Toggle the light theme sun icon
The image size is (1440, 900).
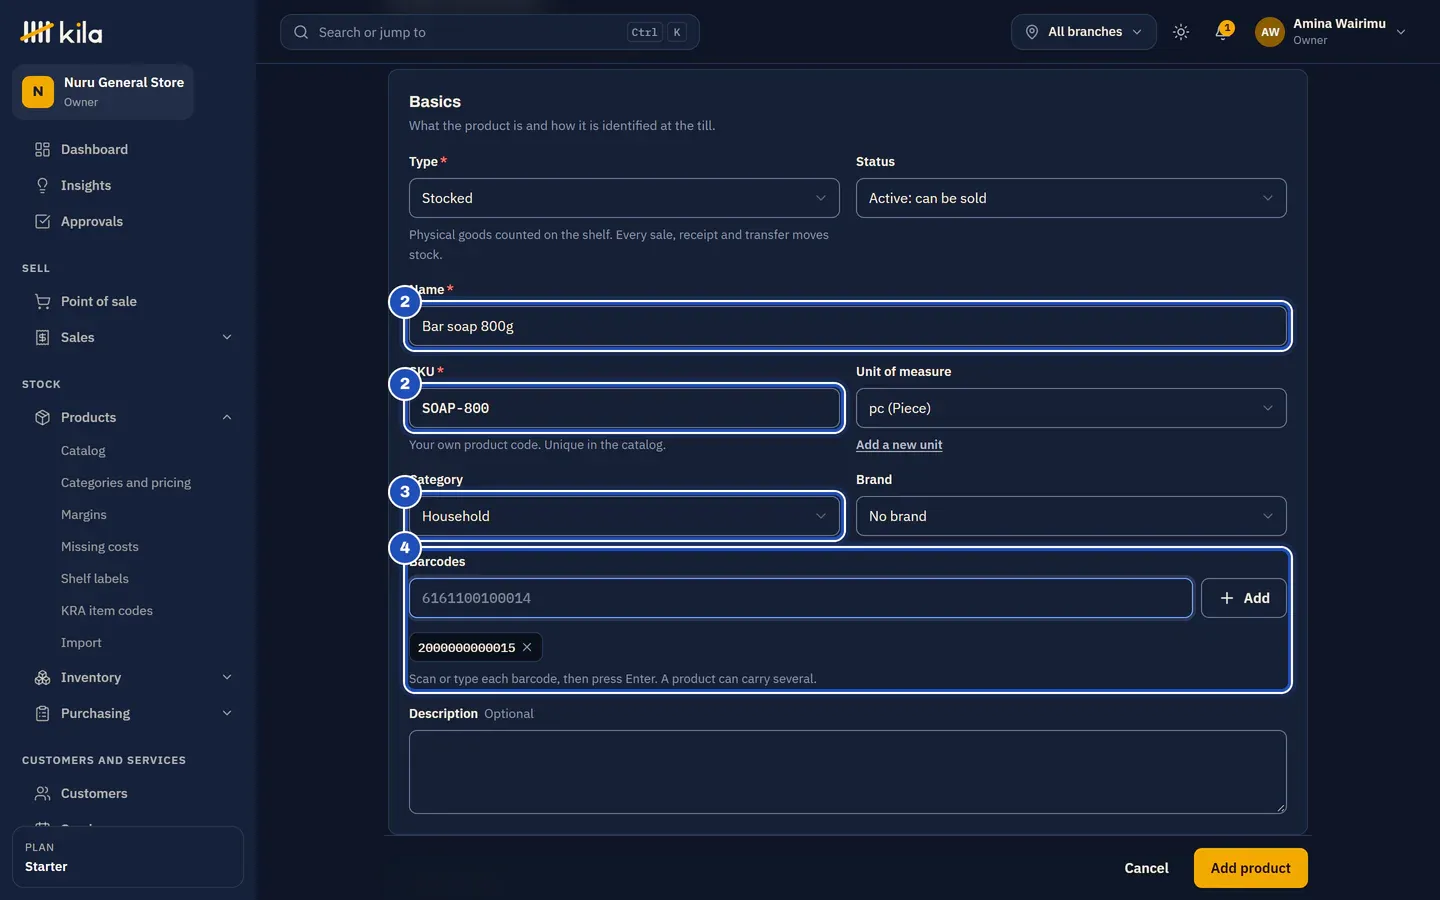[1181, 32]
